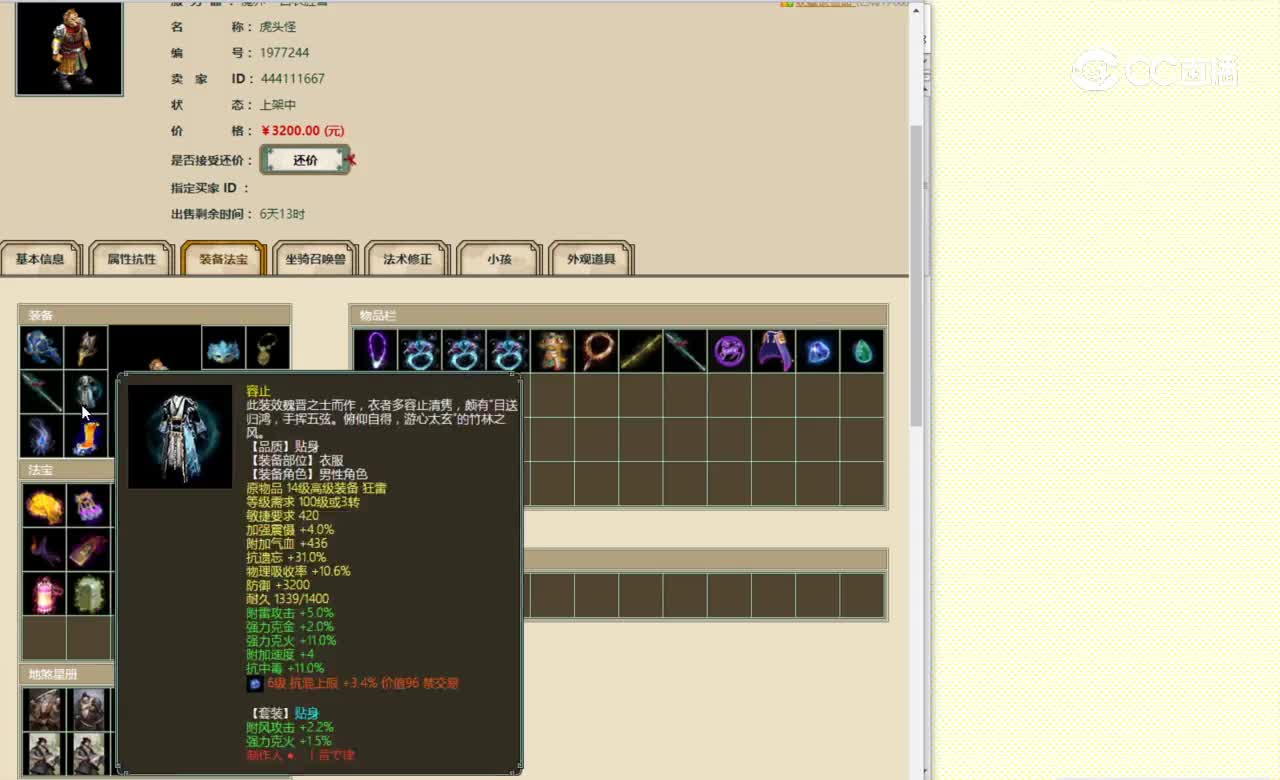The height and width of the screenshot is (780, 1280).
Task: Click the status text 上架中
Action: tap(278, 105)
